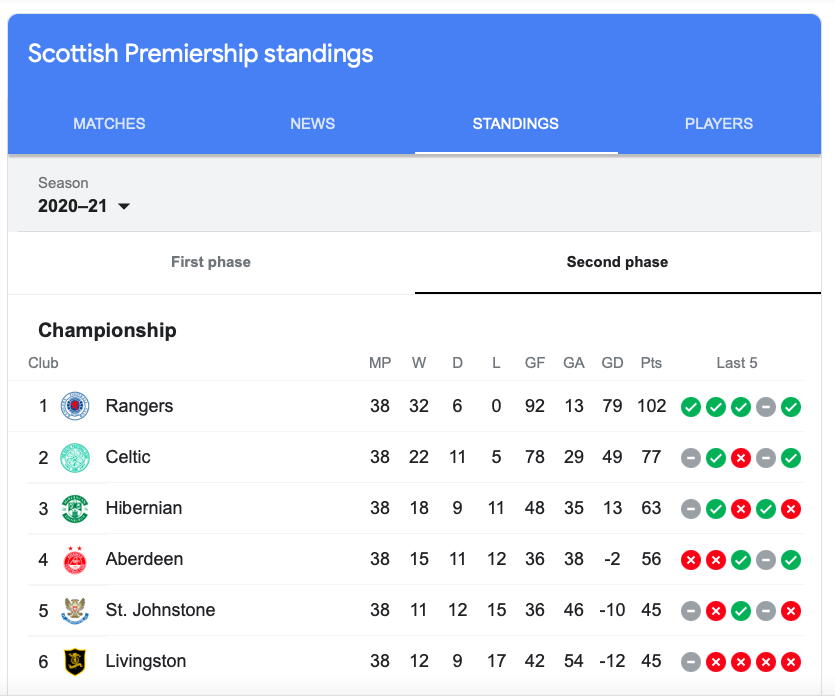Viewport: 835px width, 696px height.
Task: Open the Rangers team name link
Action: tap(139, 406)
